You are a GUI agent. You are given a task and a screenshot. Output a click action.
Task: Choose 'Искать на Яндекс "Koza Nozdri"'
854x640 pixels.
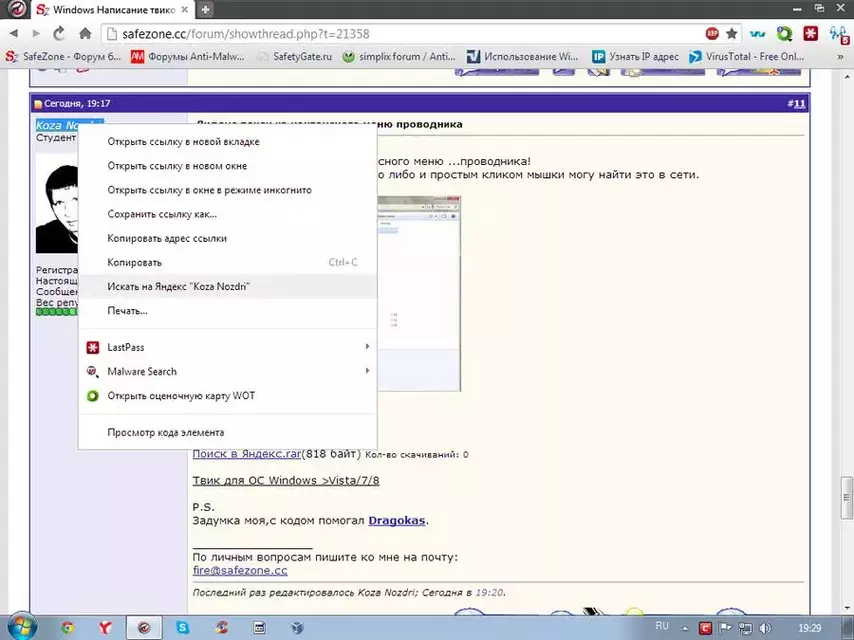(x=228, y=287)
